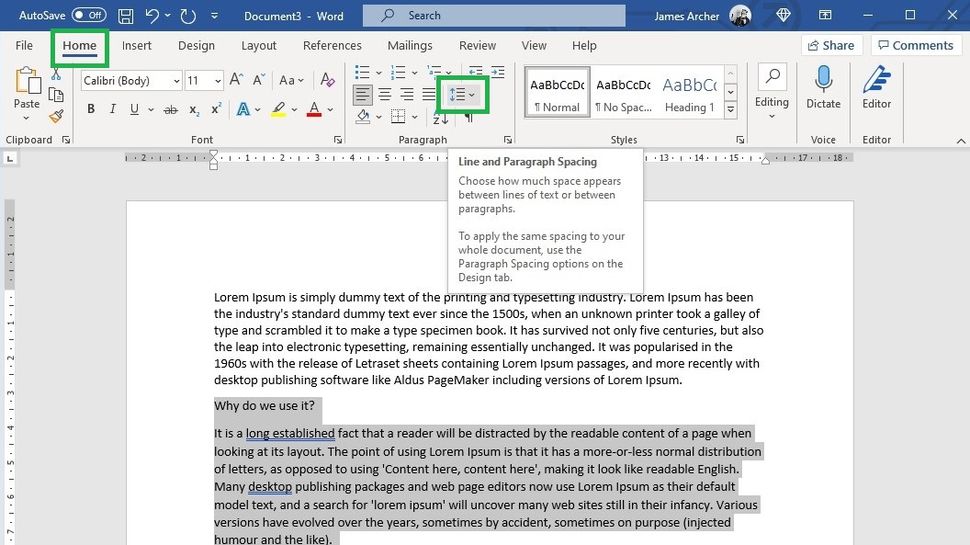Image resolution: width=970 pixels, height=545 pixels.
Task: Expand the Paste options arrow
Action: point(26,118)
